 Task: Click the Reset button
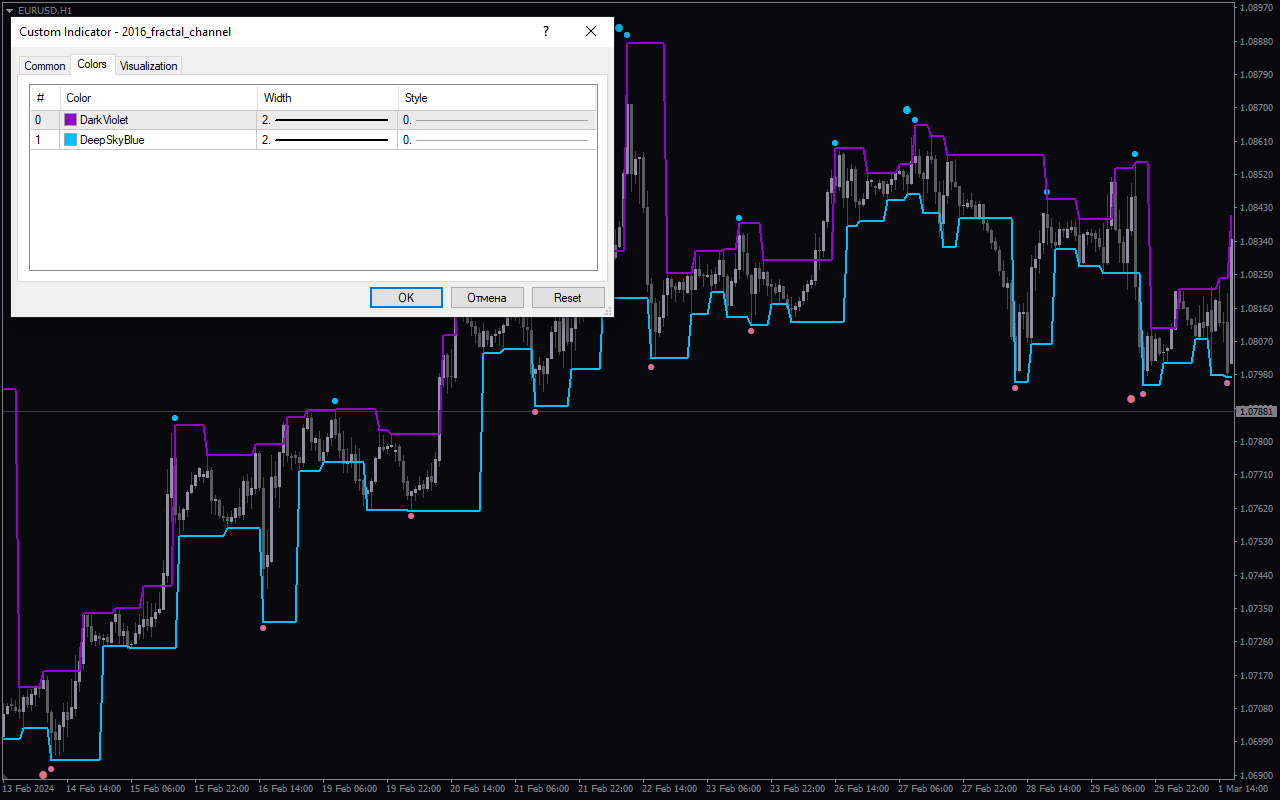pos(568,297)
